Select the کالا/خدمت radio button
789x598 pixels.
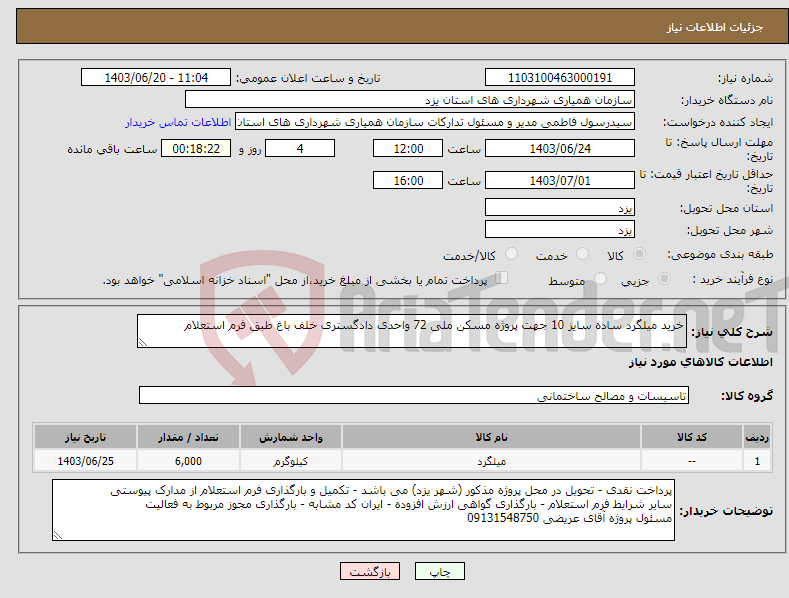511,254
